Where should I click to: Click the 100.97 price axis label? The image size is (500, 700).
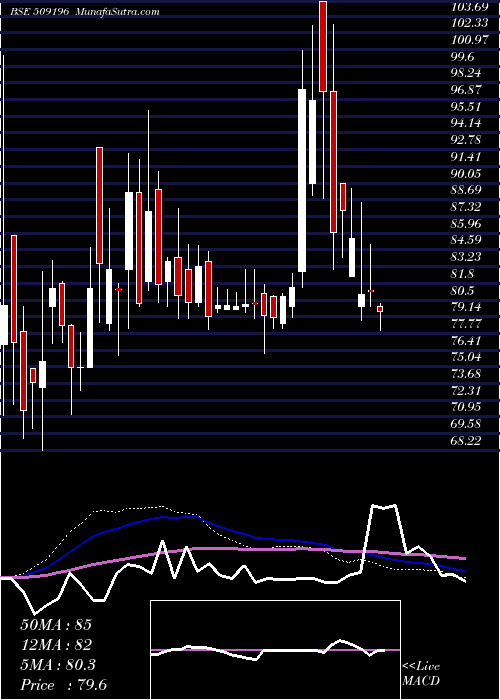click(469, 40)
